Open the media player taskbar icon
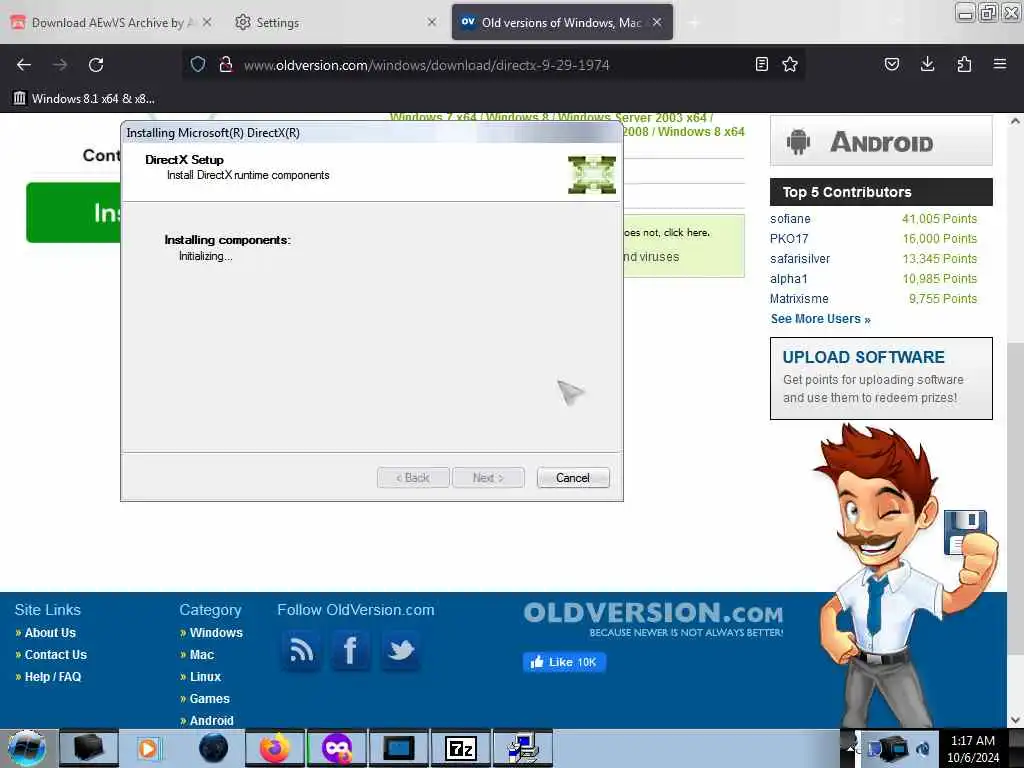This screenshot has height=768, width=1024. coord(148,748)
